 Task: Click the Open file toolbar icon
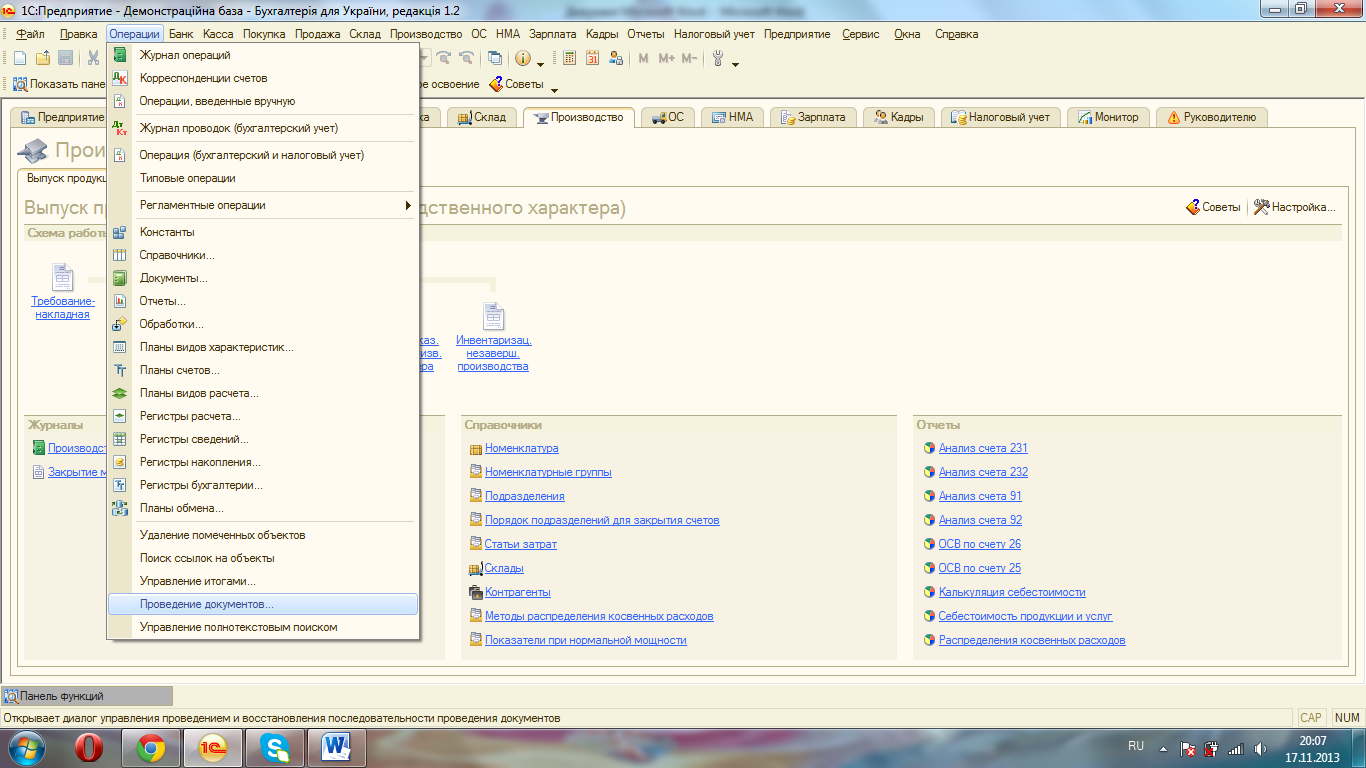[43, 58]
